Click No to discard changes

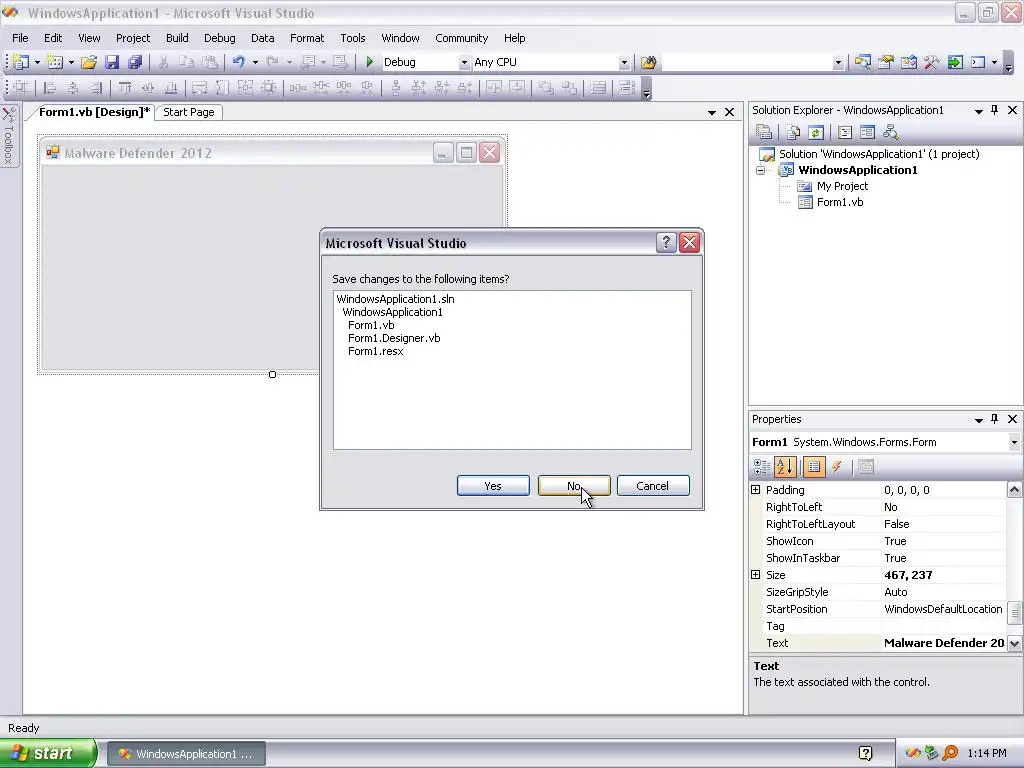tap(574, 486)
